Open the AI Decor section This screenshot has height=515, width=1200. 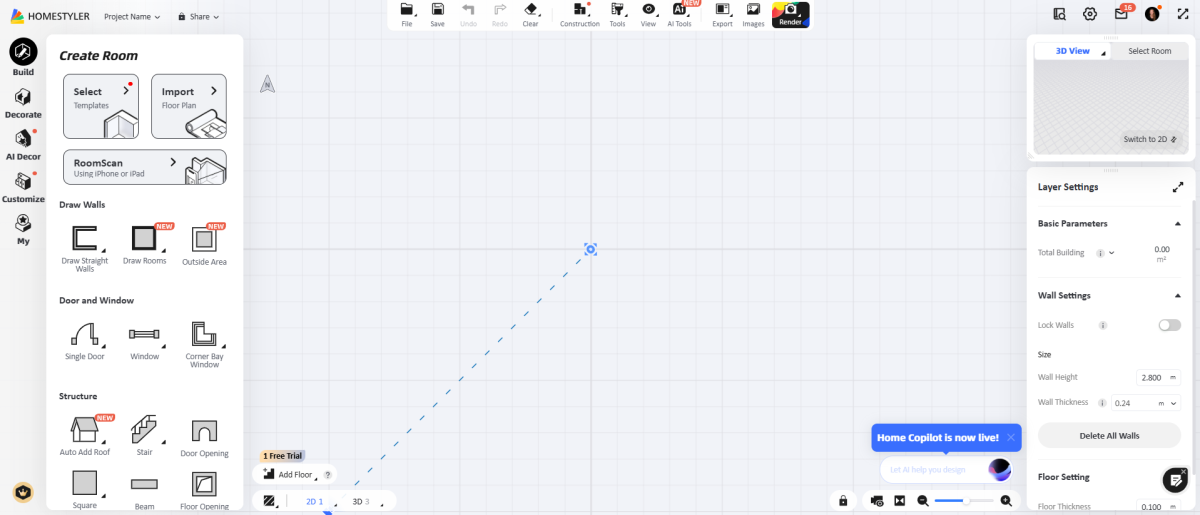[x=23, y=145]
